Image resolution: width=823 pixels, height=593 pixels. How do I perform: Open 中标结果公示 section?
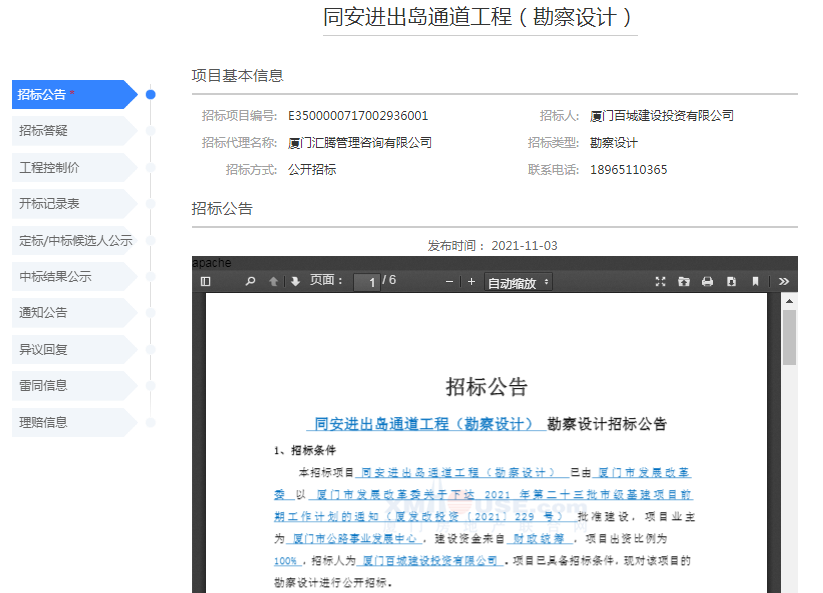70,277
